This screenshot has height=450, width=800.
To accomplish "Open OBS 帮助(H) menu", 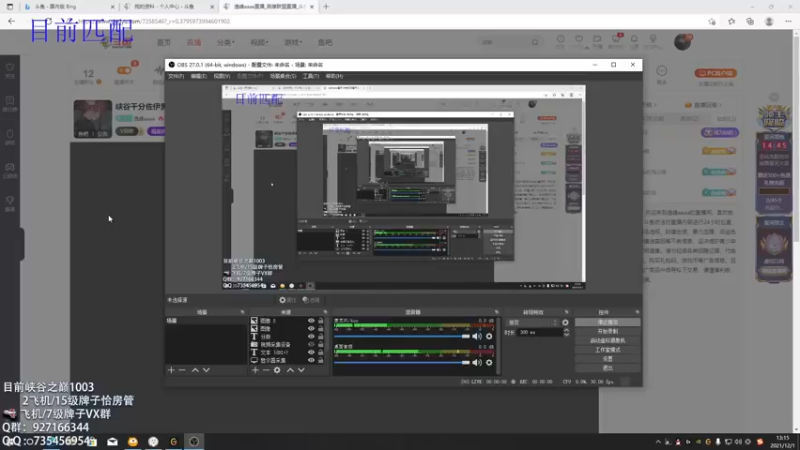I will tap(334, 76).
